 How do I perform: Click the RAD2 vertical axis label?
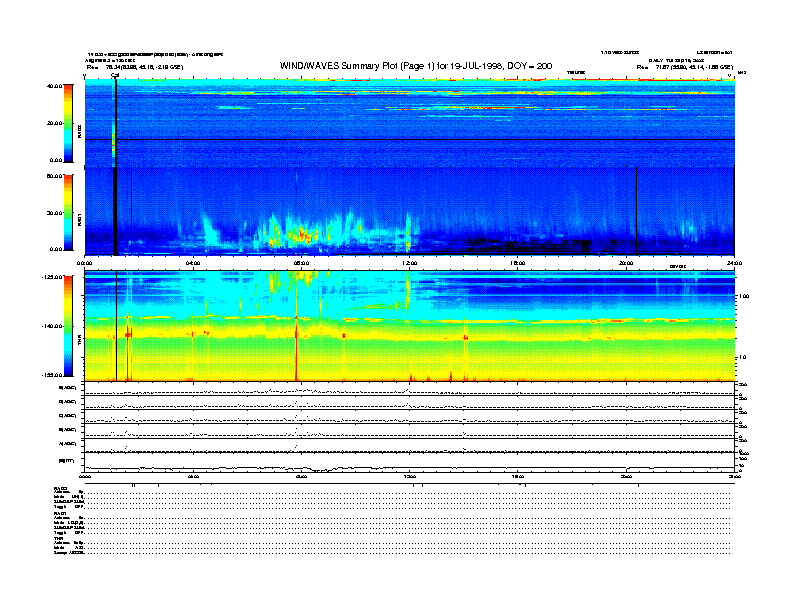tap(79, 131)
